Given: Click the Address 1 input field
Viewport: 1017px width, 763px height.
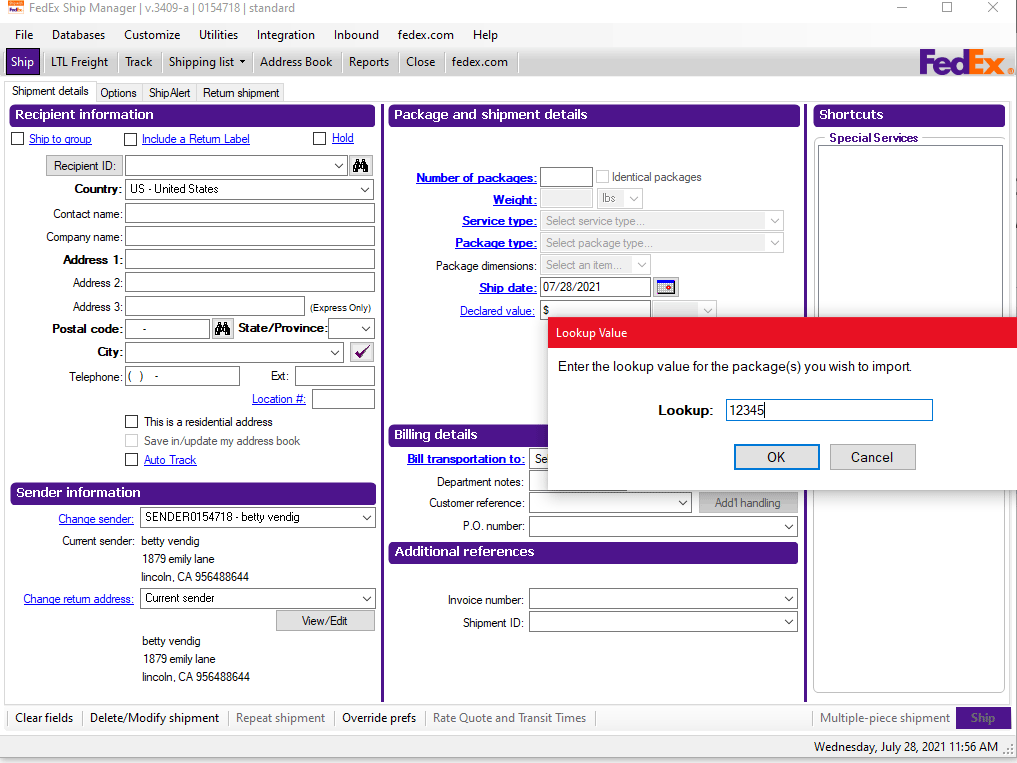Looking at the screenshot, I should [250, 260].
